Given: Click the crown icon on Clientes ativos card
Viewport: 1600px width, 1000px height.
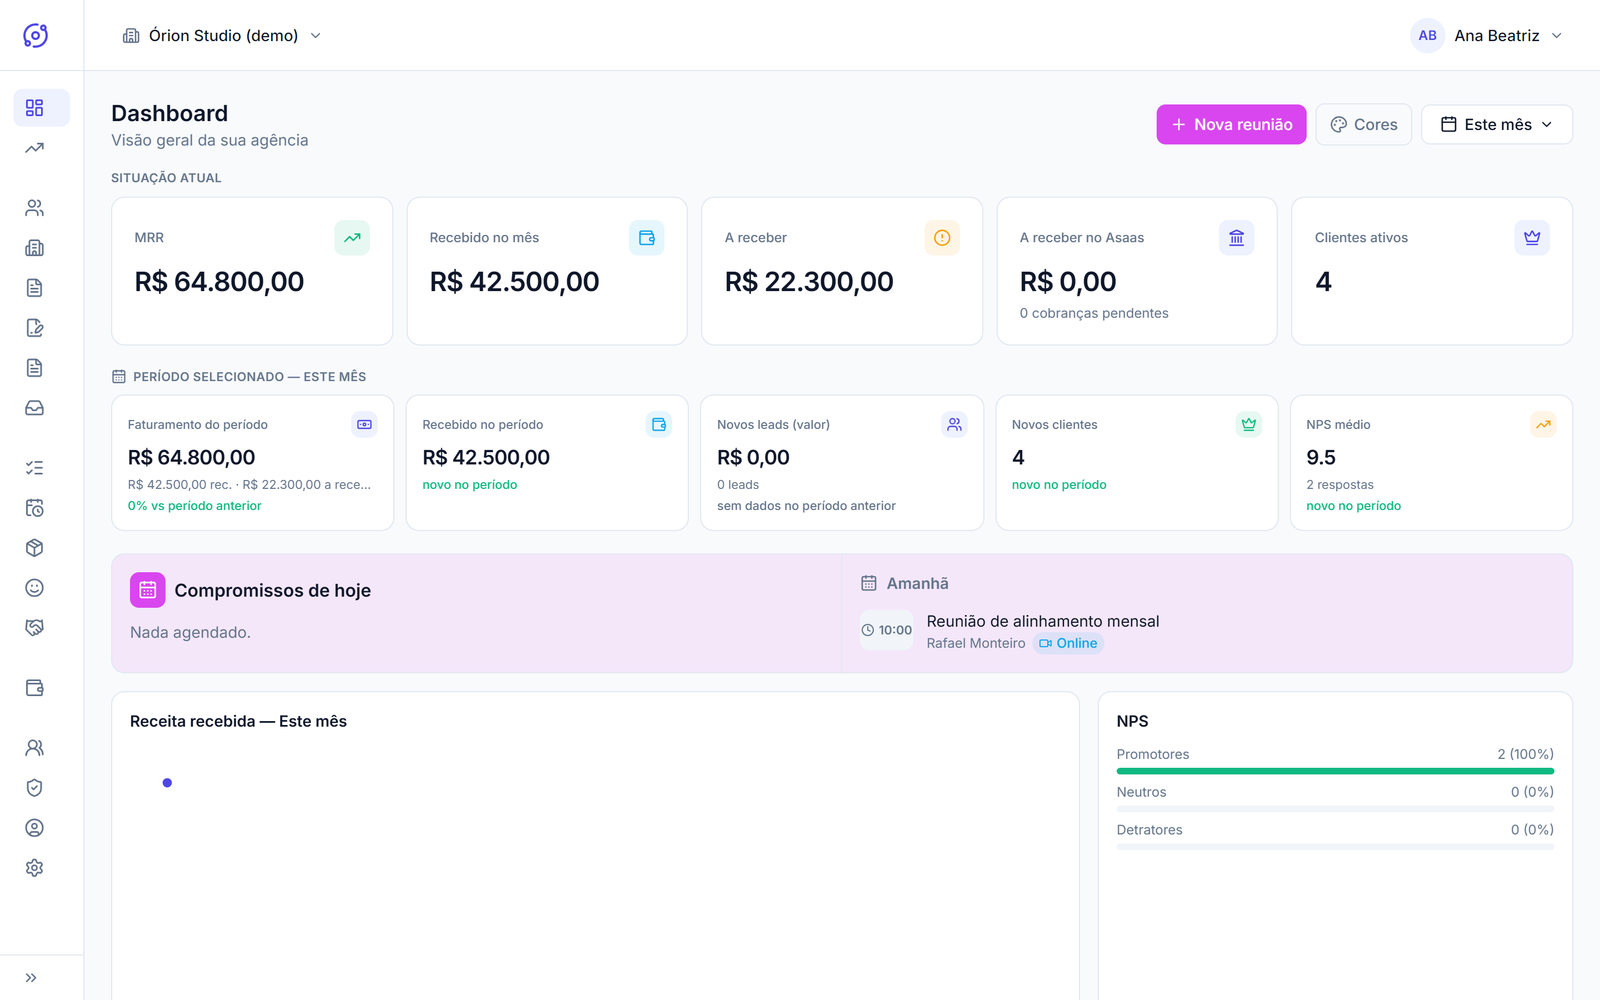Looking at the screenshot, I should tap(1532, 238).
